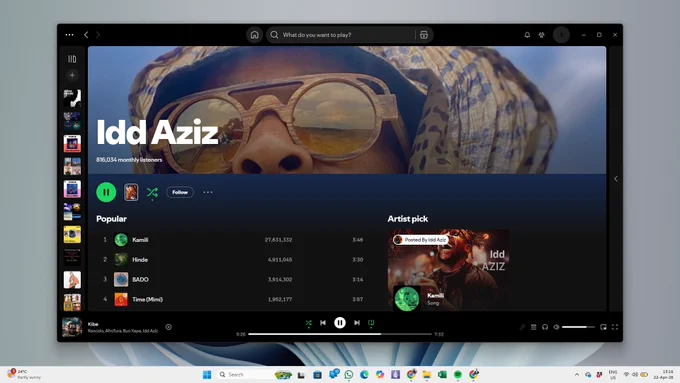
Task: Open more options dots next to Follow
Action: [208, 192]
